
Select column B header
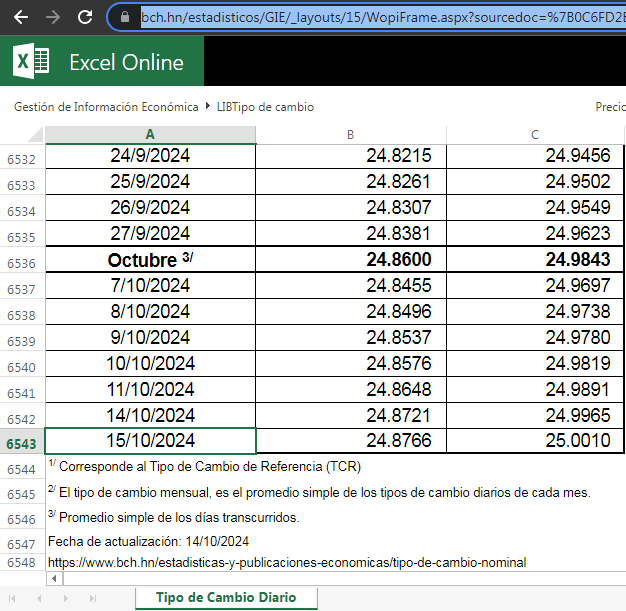coord(350,135)
